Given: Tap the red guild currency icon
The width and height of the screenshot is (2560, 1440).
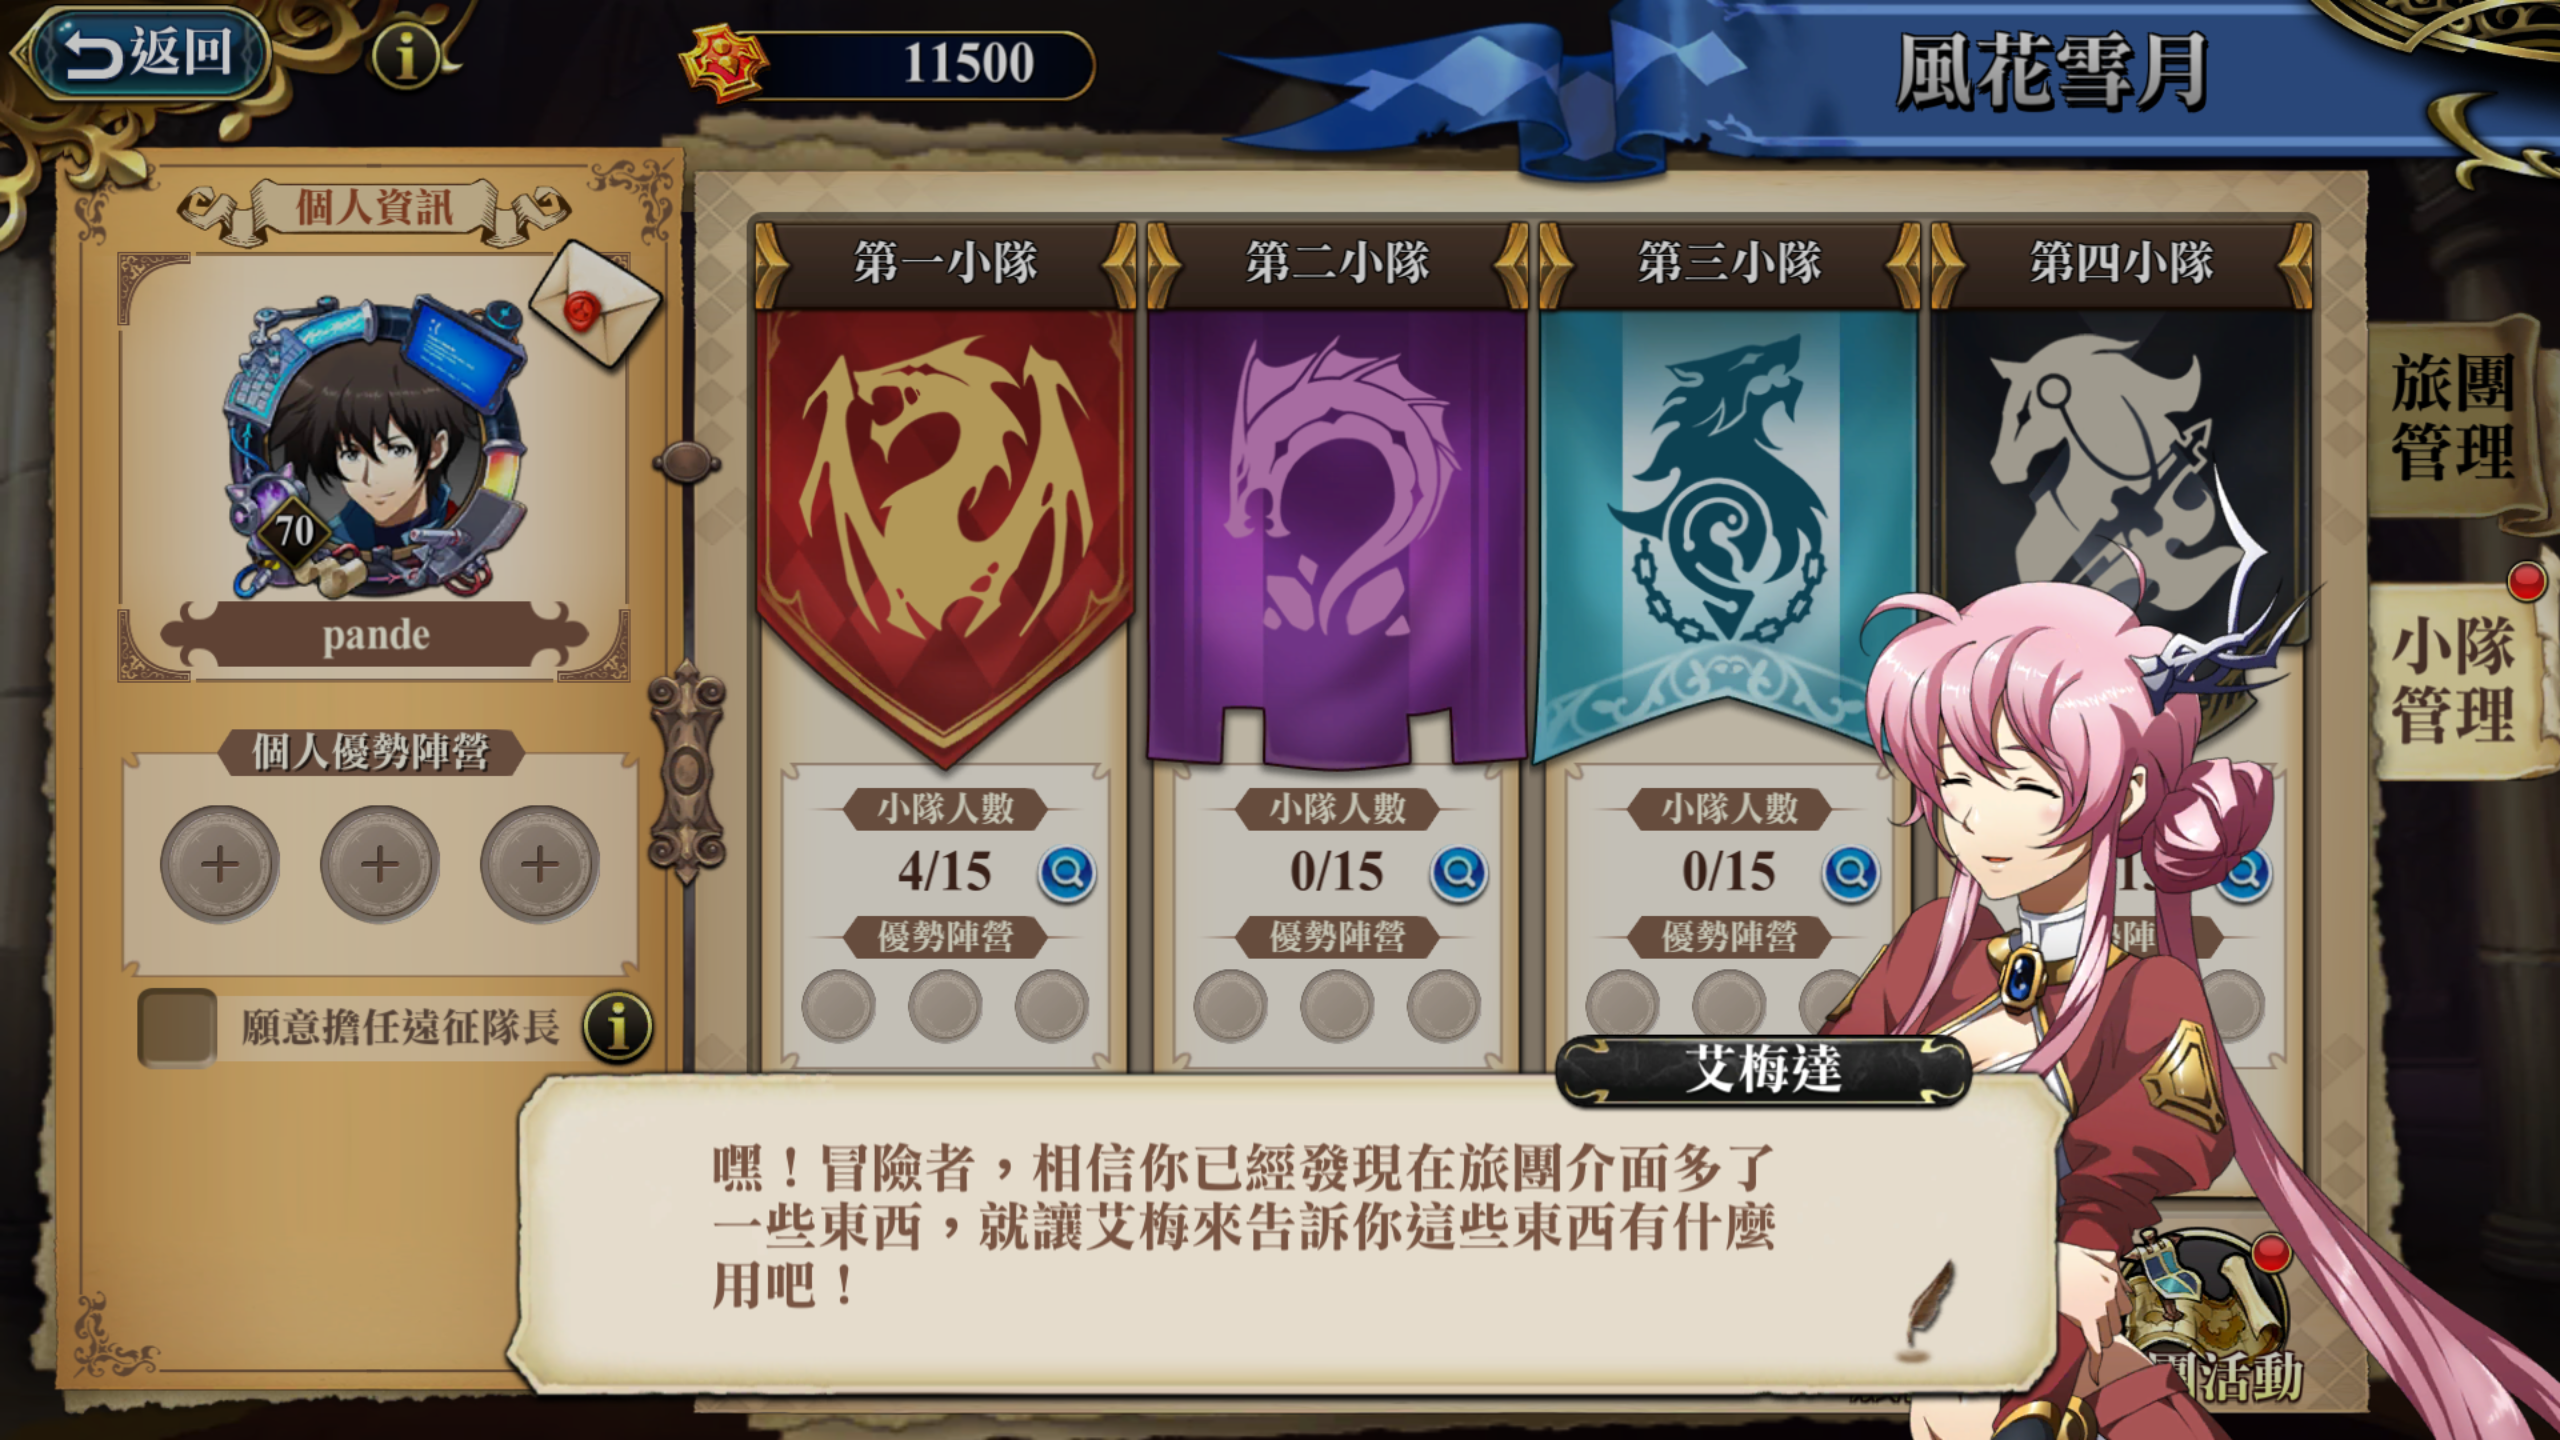Looking at the screenshot, I should click(724, 64).
